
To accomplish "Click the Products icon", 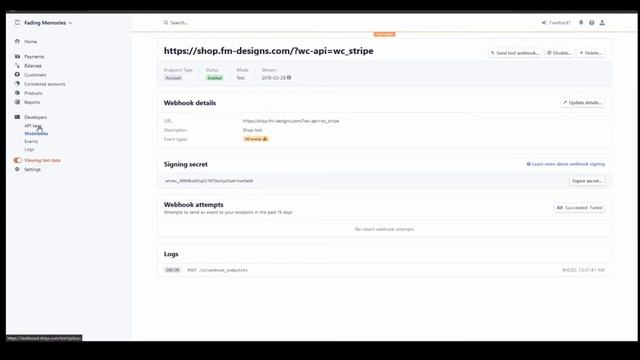I will 17,93.
